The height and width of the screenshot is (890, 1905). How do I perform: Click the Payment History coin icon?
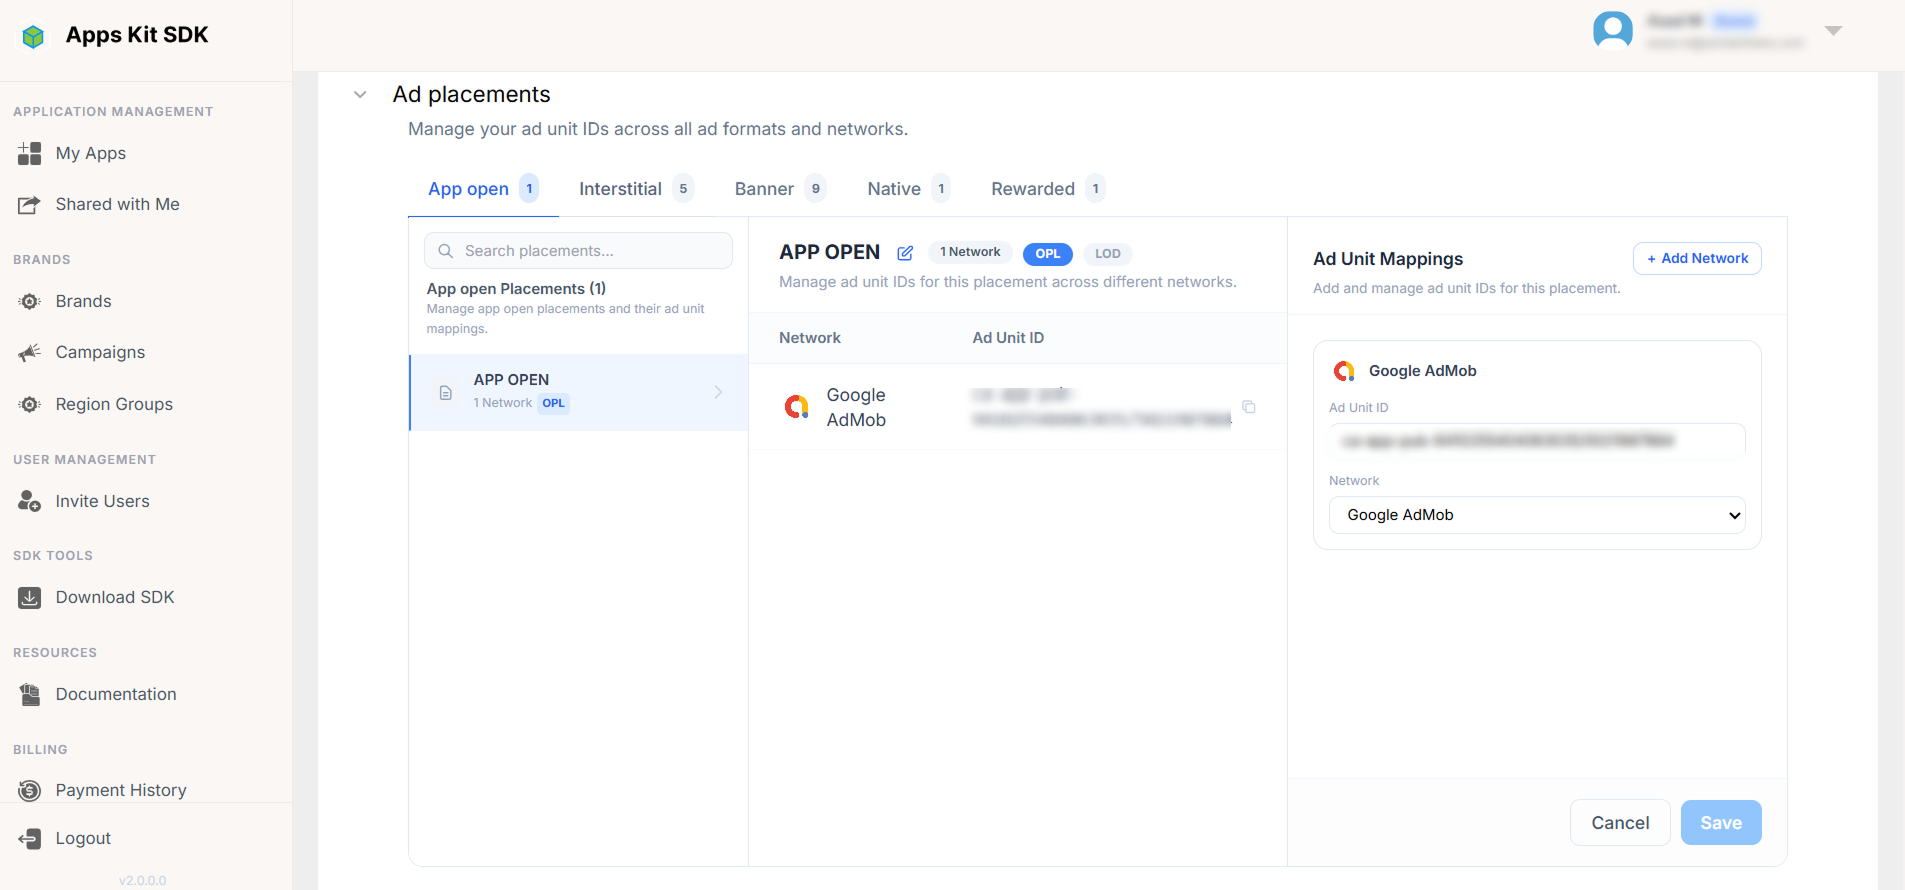30,790
